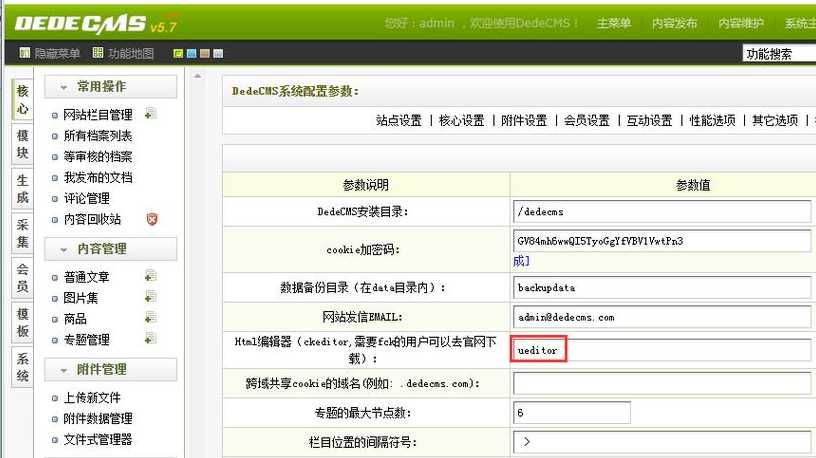Click the DedeCMS安装目录 field
The height and width of the screenshot is (458, 816).
pyautogui.click(x=662, y=212)
